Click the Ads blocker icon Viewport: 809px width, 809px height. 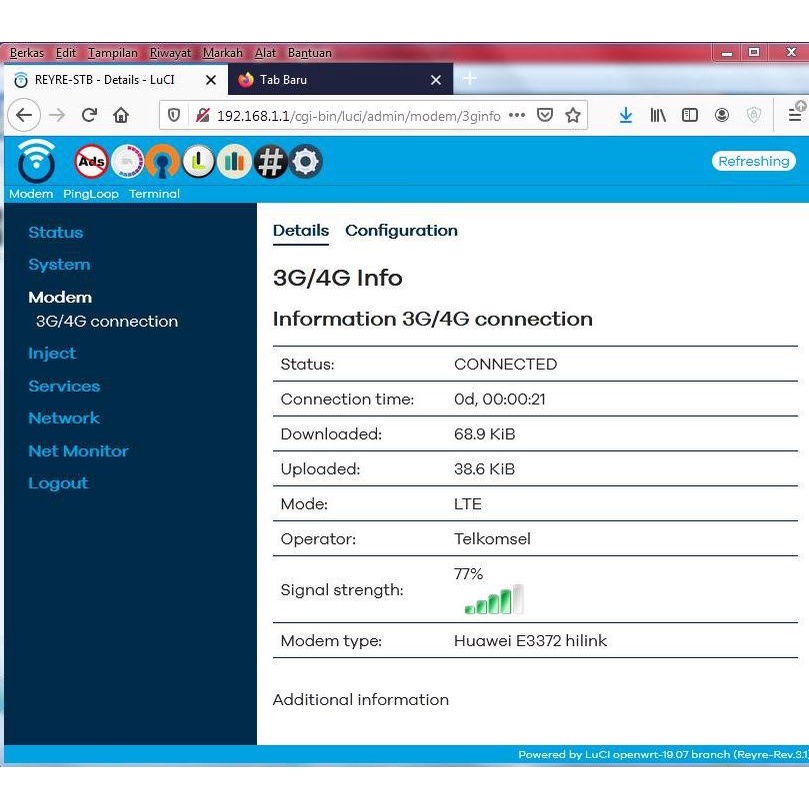[92, 161]
